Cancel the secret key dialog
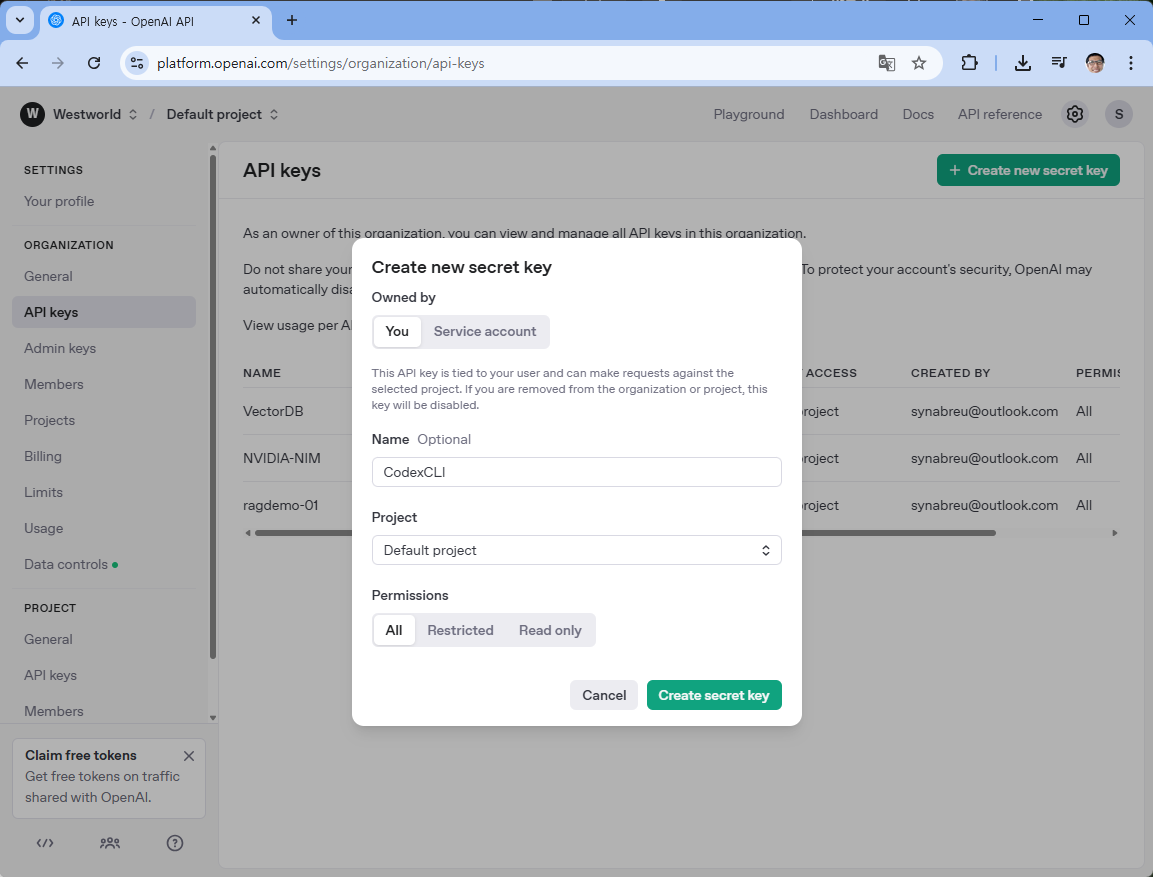 [x=604, y=695]
